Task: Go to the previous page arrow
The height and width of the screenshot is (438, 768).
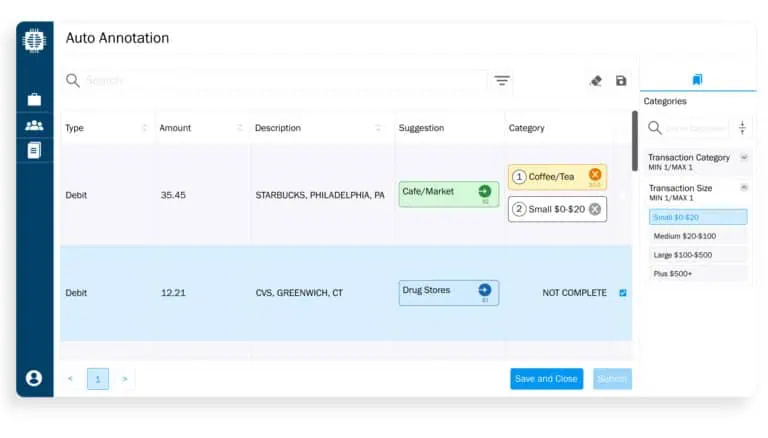Action: pos(70,379)
